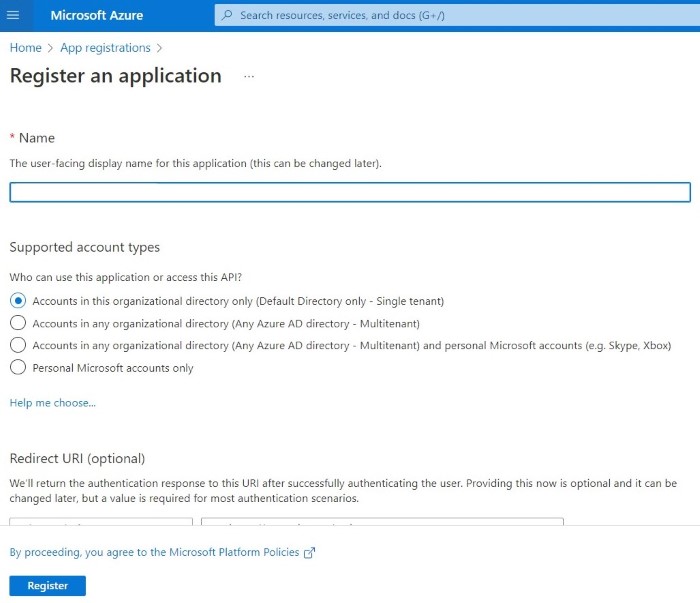Image resolution: width=700 pixels, height=603 pixels.
Task: Open Help me choose link
Action: [53, 403]
